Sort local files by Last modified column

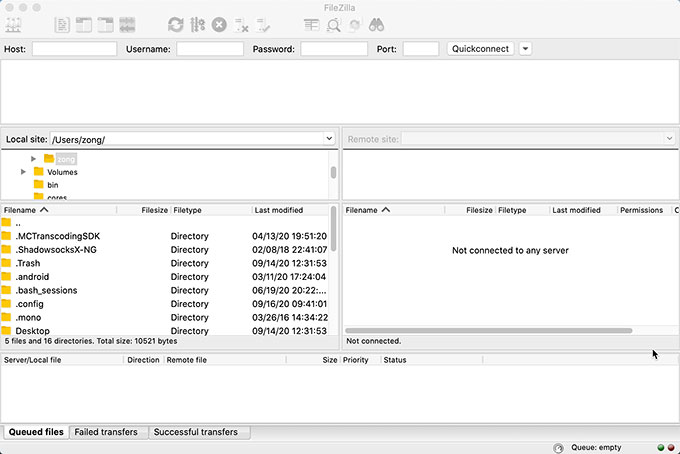click(291, 210)
